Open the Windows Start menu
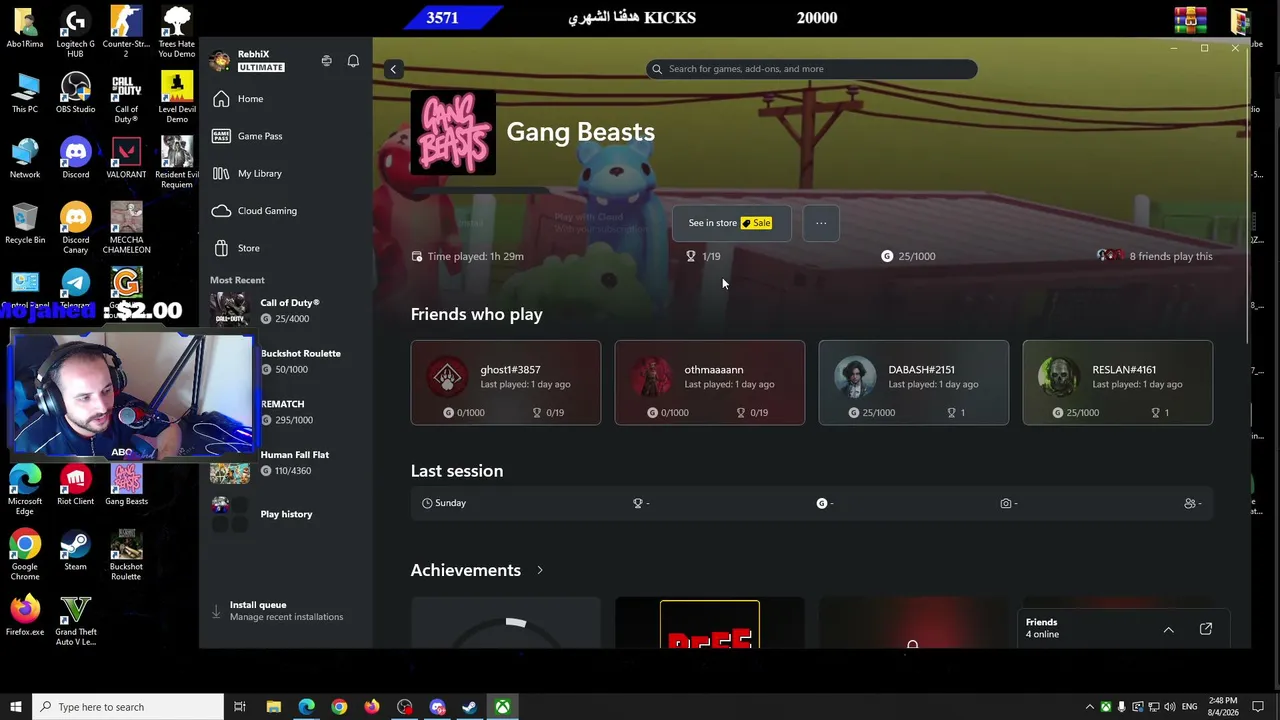Screen dimensions: 1280x720 [15, 707]
